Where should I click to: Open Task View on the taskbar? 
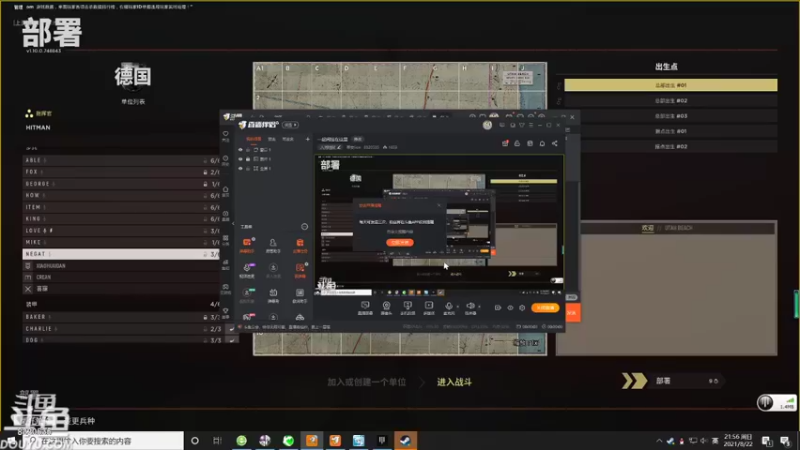(217, 441)
